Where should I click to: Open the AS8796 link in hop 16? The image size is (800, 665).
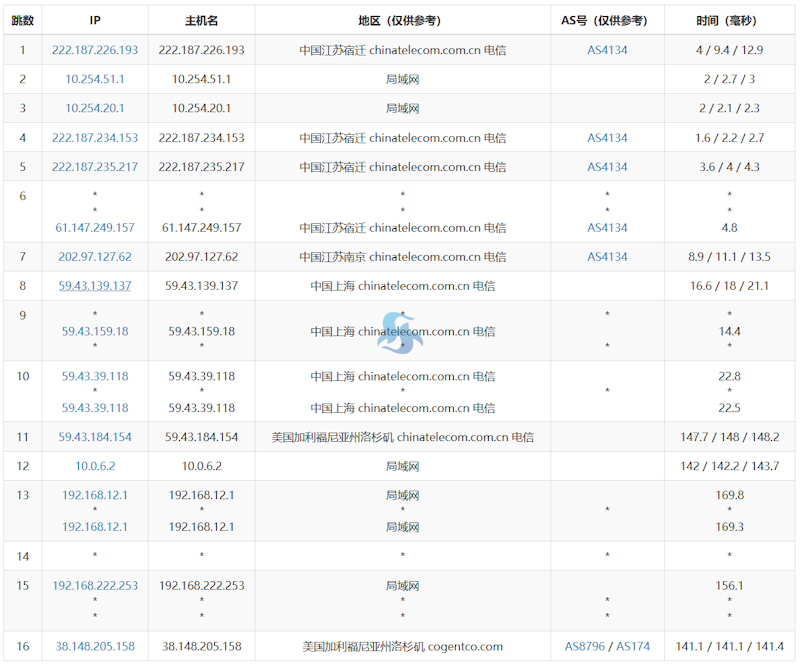pyautogui.click(x=585, y=647)
